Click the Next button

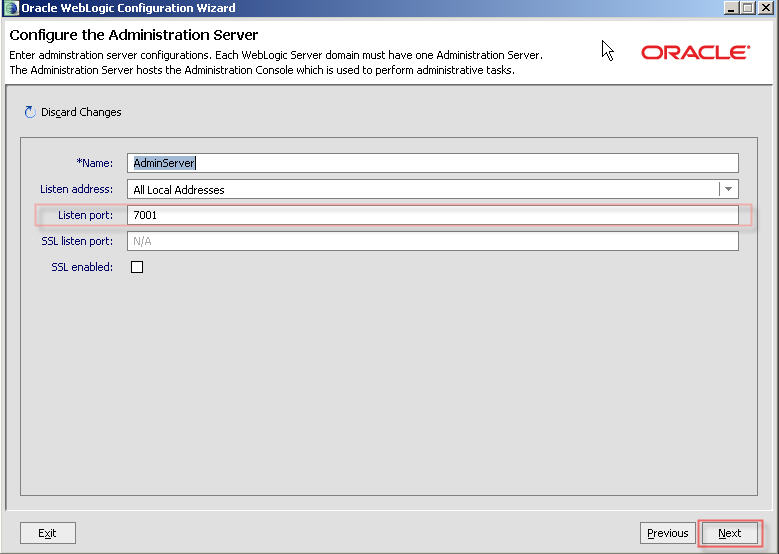(x=729, y=533)
